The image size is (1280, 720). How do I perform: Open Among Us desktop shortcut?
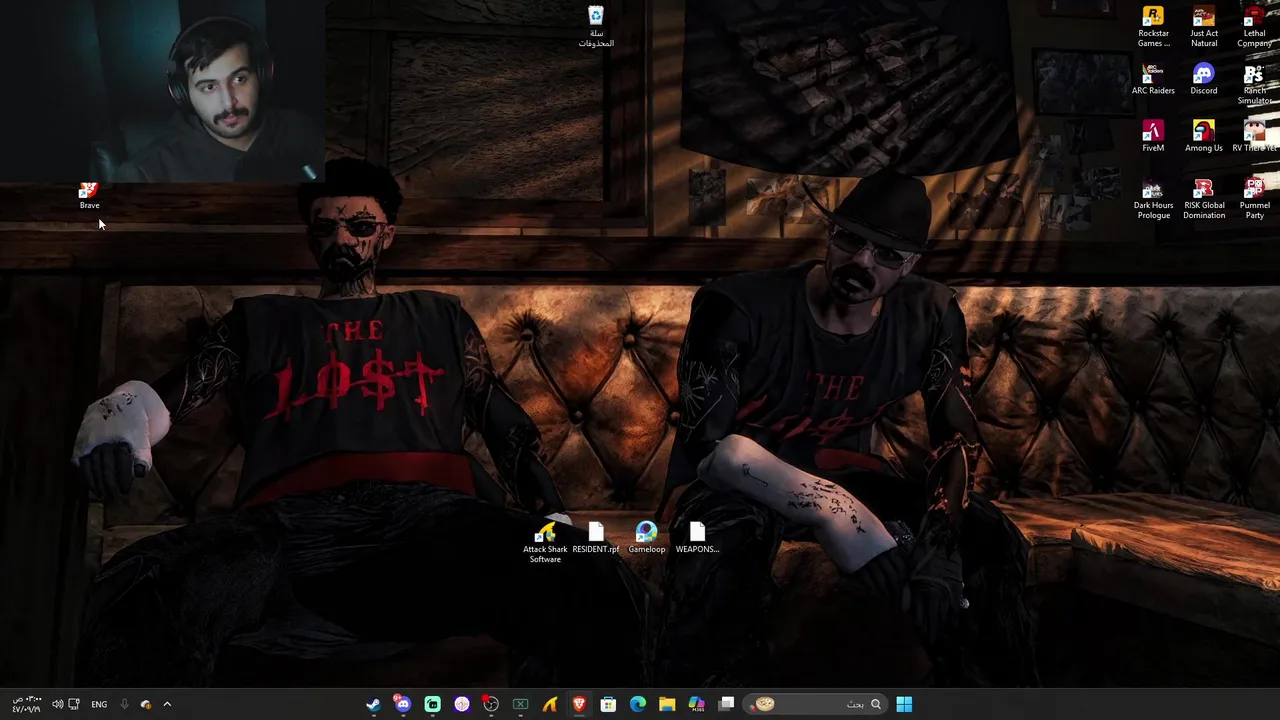pyautogui.click(x=1204, y=137)
